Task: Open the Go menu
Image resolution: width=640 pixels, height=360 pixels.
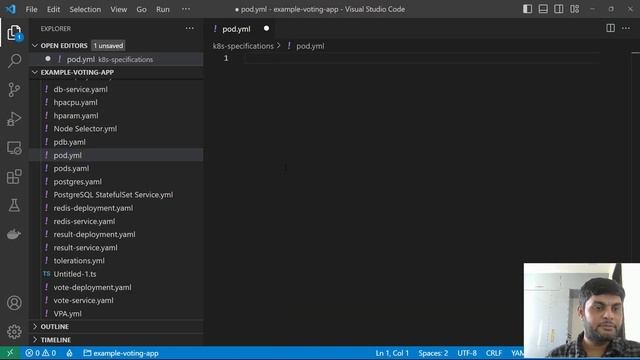Action: pyautogui.click(x=141, y=9)
